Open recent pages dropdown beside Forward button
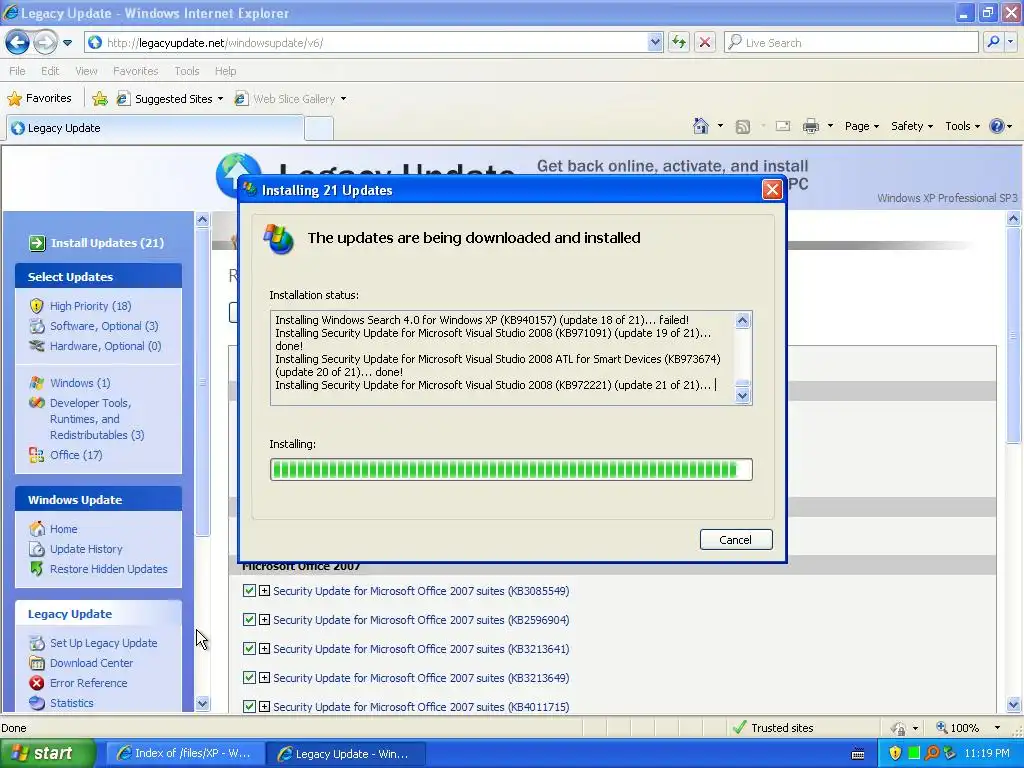Screen dimensions: 1024x768 [x=67, y=43]
